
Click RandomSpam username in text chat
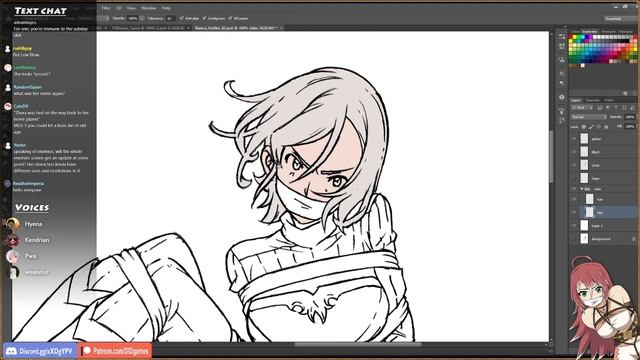27,87
